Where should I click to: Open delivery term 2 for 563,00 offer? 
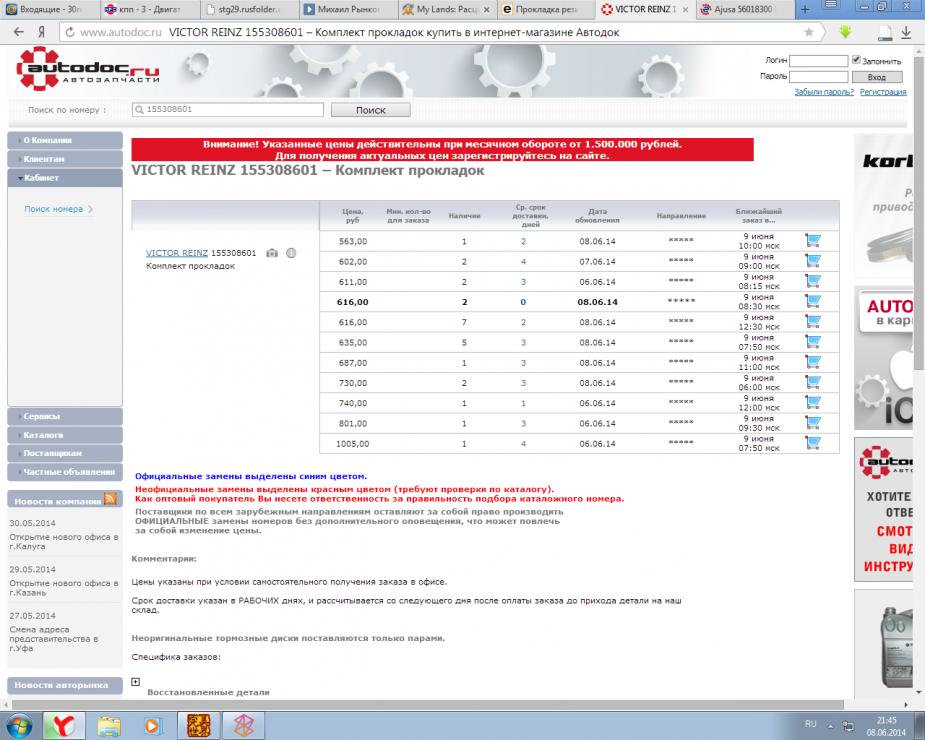(x=523, y=241)
